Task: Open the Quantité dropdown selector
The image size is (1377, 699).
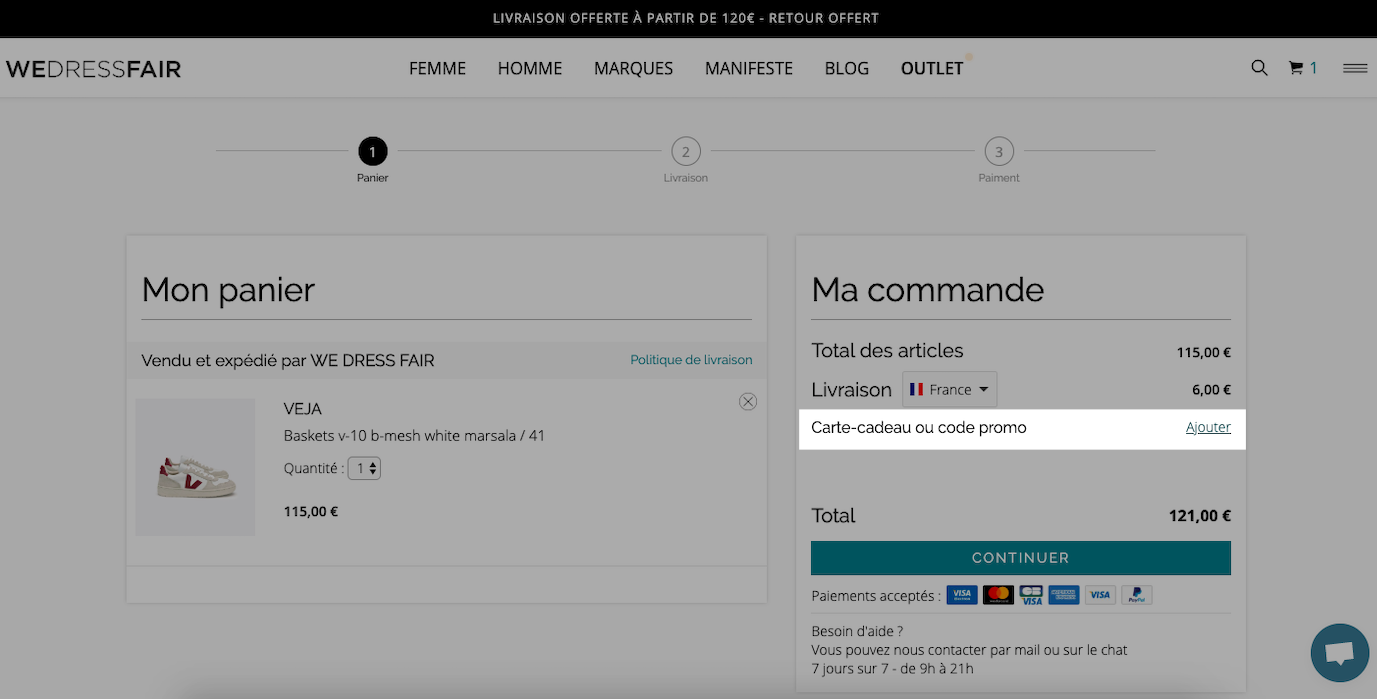Action: (x=364, y=467)
